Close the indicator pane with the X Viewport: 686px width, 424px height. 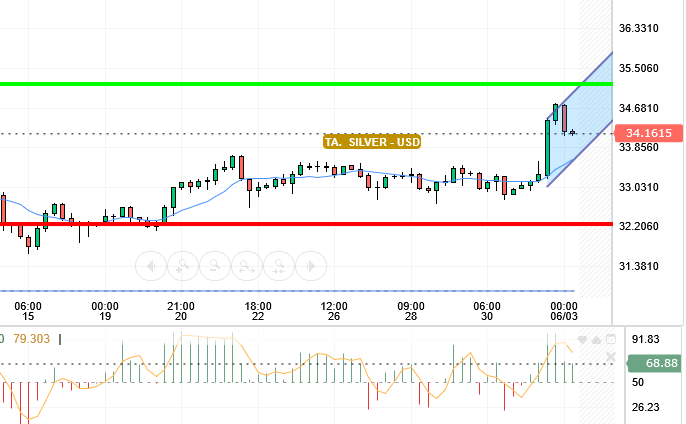click(611, 357)
